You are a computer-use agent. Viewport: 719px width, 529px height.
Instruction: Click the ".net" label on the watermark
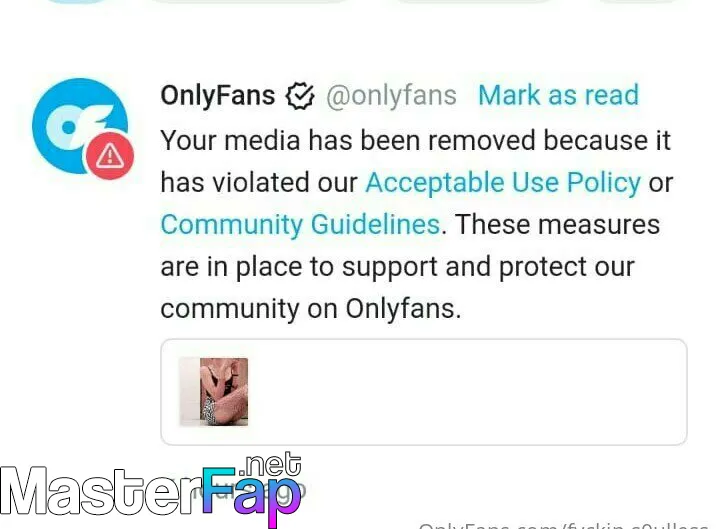(x=270, y=464)
